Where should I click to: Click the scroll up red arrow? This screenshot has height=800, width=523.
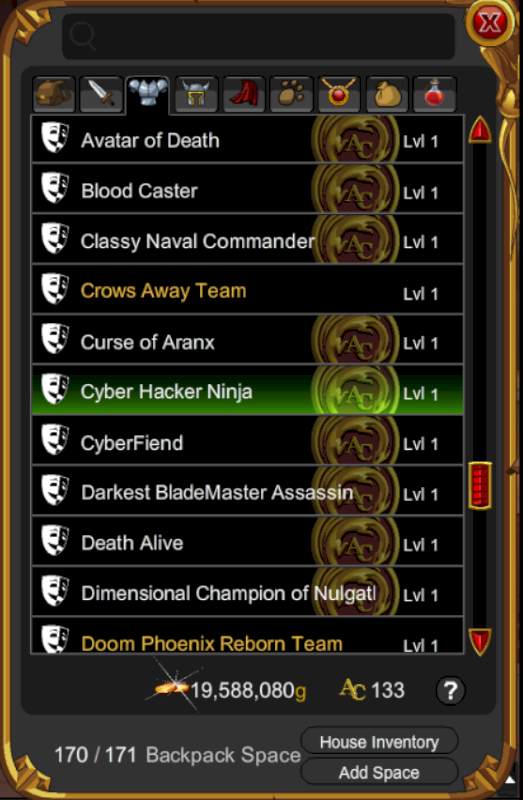[480, 130]
